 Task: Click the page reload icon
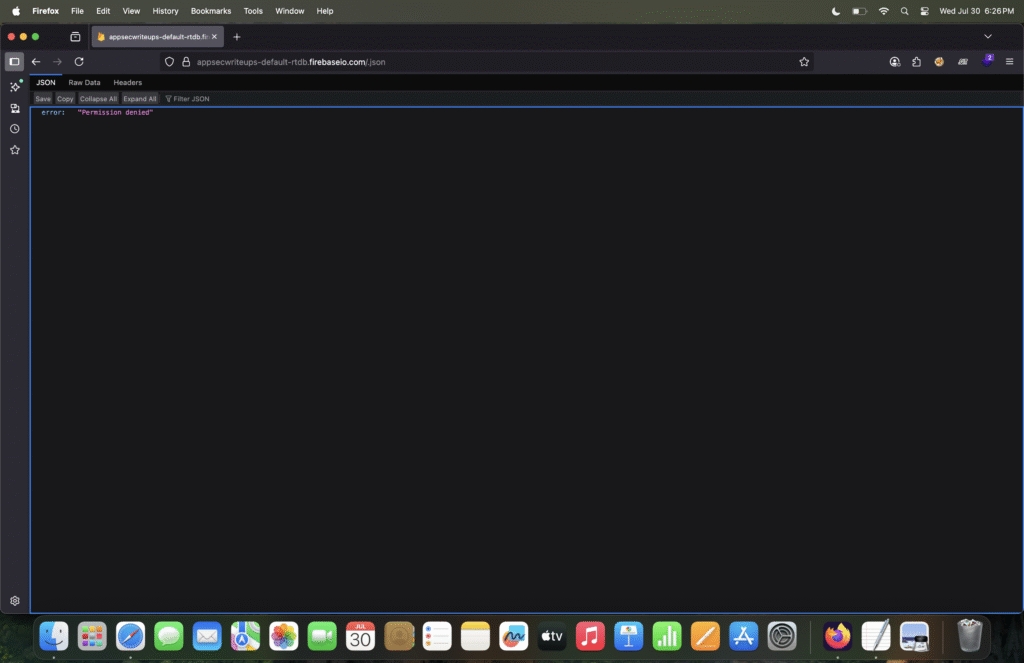pos(79,62)
